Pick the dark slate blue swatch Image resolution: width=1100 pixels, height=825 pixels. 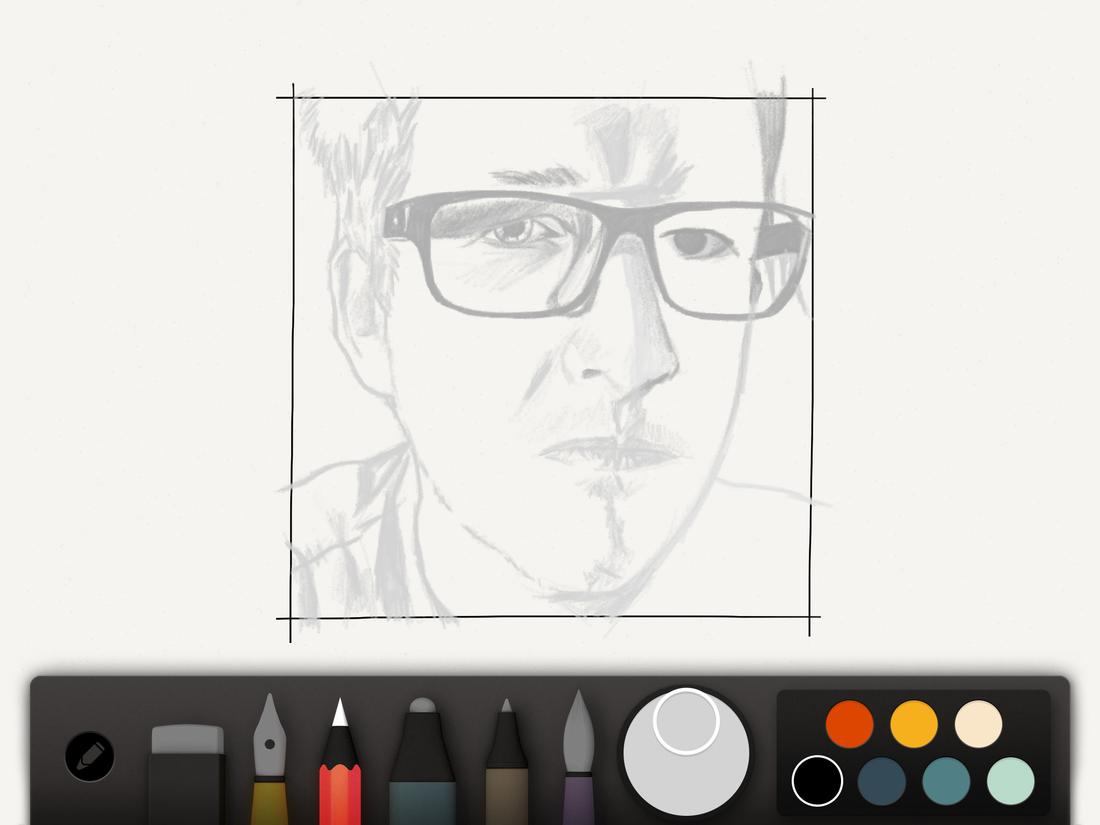[880, 782]
